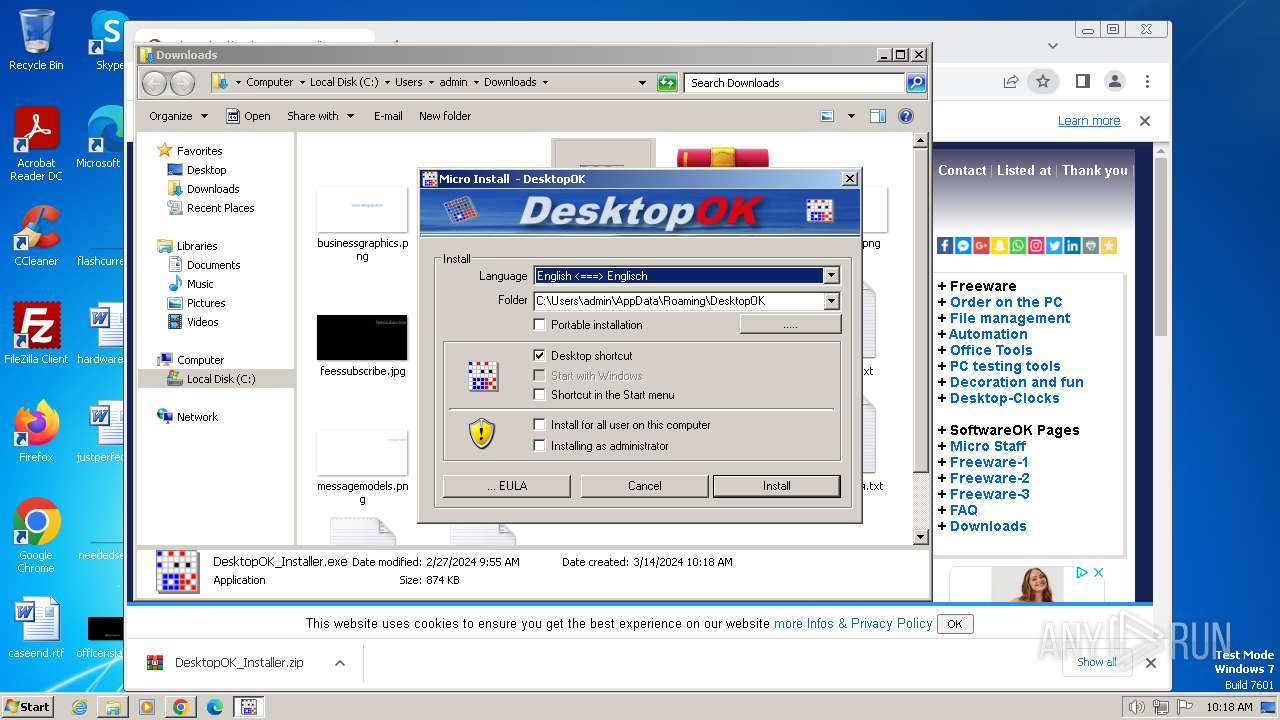Open Chrome profile avatar icon

click(x=1114, y=82)
